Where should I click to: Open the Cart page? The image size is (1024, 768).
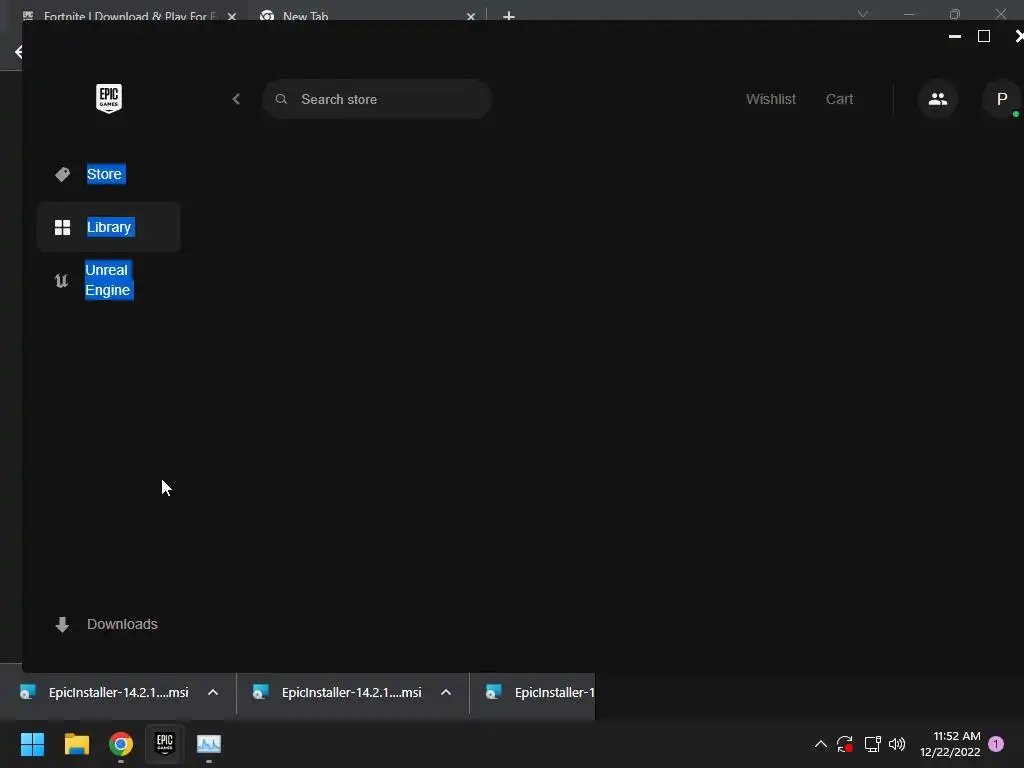tap(839, 99)
